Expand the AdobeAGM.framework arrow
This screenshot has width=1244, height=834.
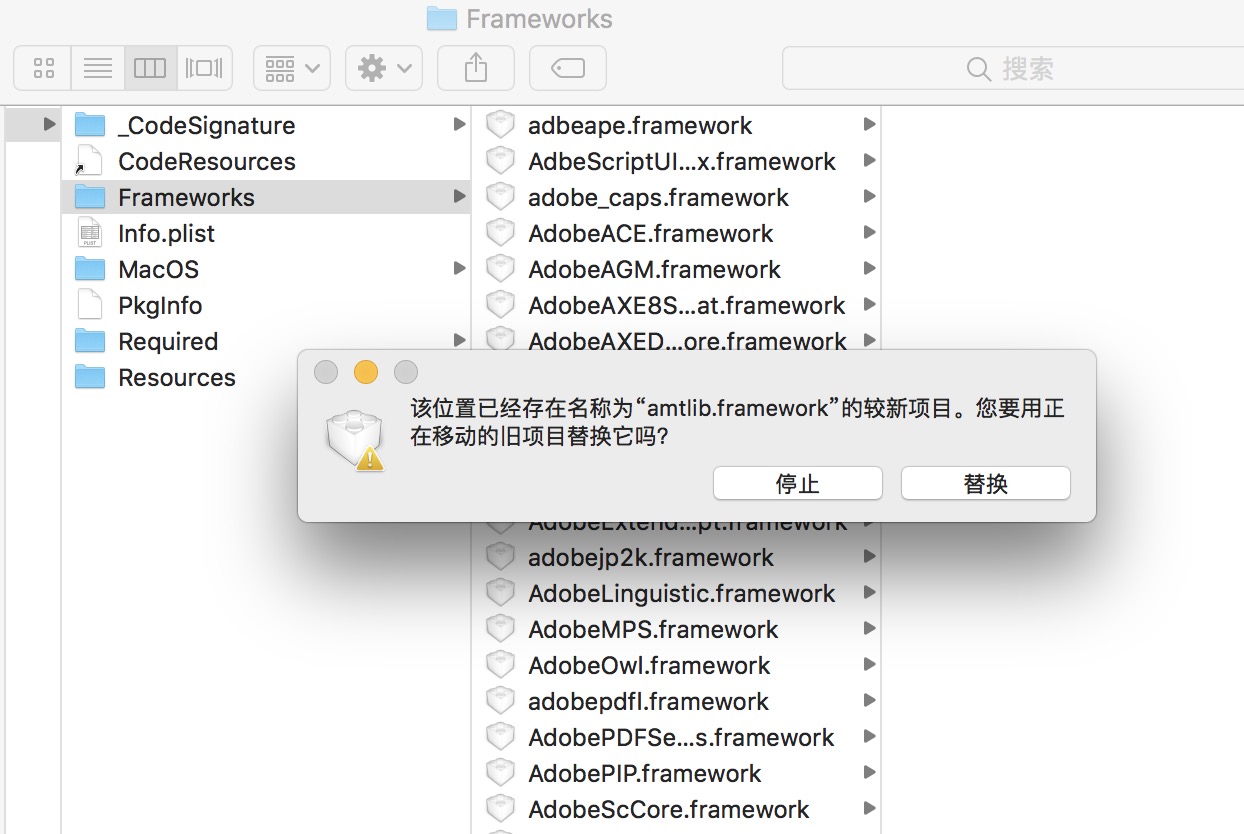tap(869, 268)
